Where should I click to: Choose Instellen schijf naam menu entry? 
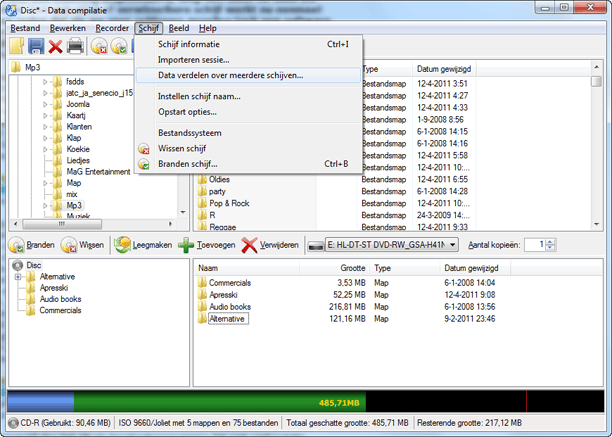tap(248, 96)
